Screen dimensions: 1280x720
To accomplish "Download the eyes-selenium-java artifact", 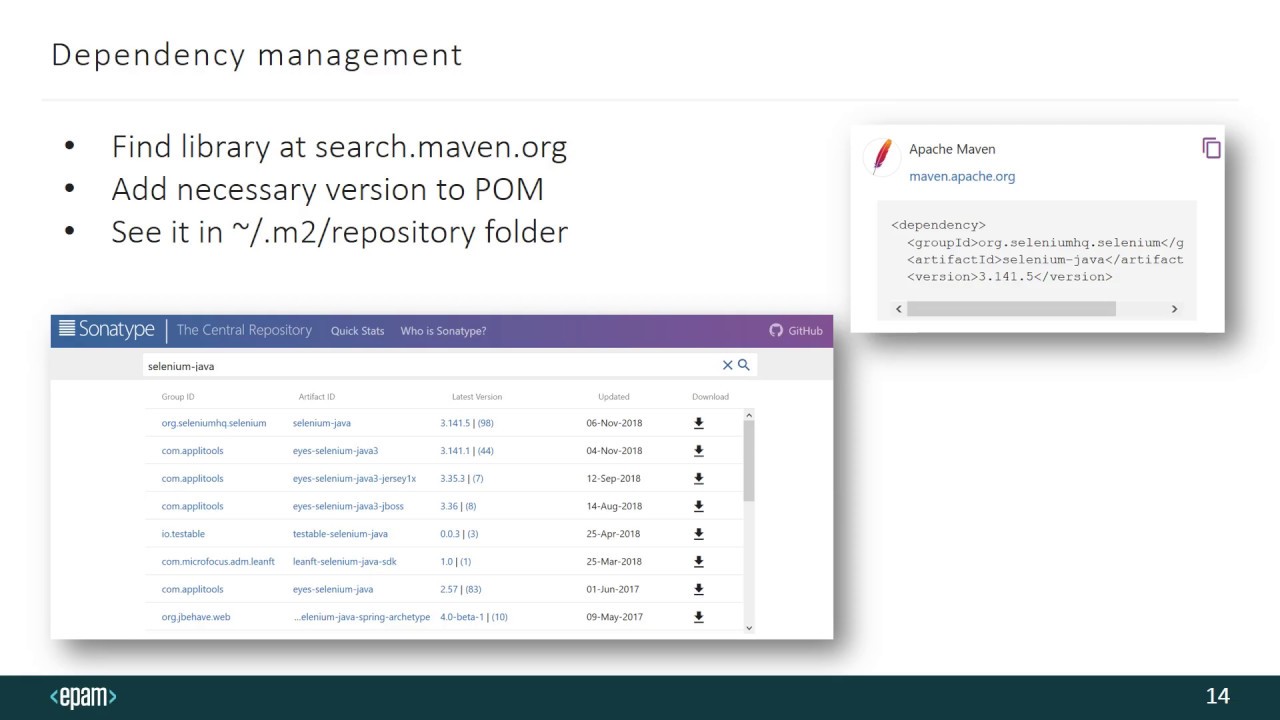I will click(x=698, y=590).
